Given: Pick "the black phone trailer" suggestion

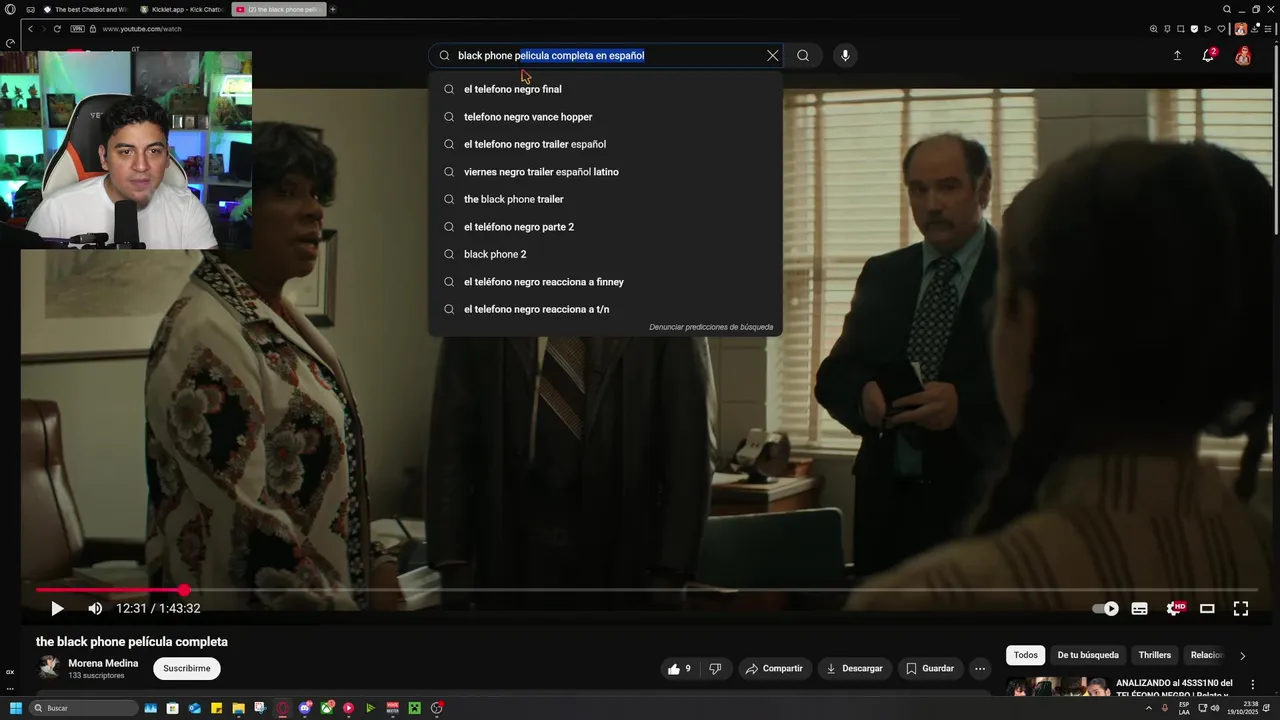Looking at the screenshot, I should (x=605, y=199).
